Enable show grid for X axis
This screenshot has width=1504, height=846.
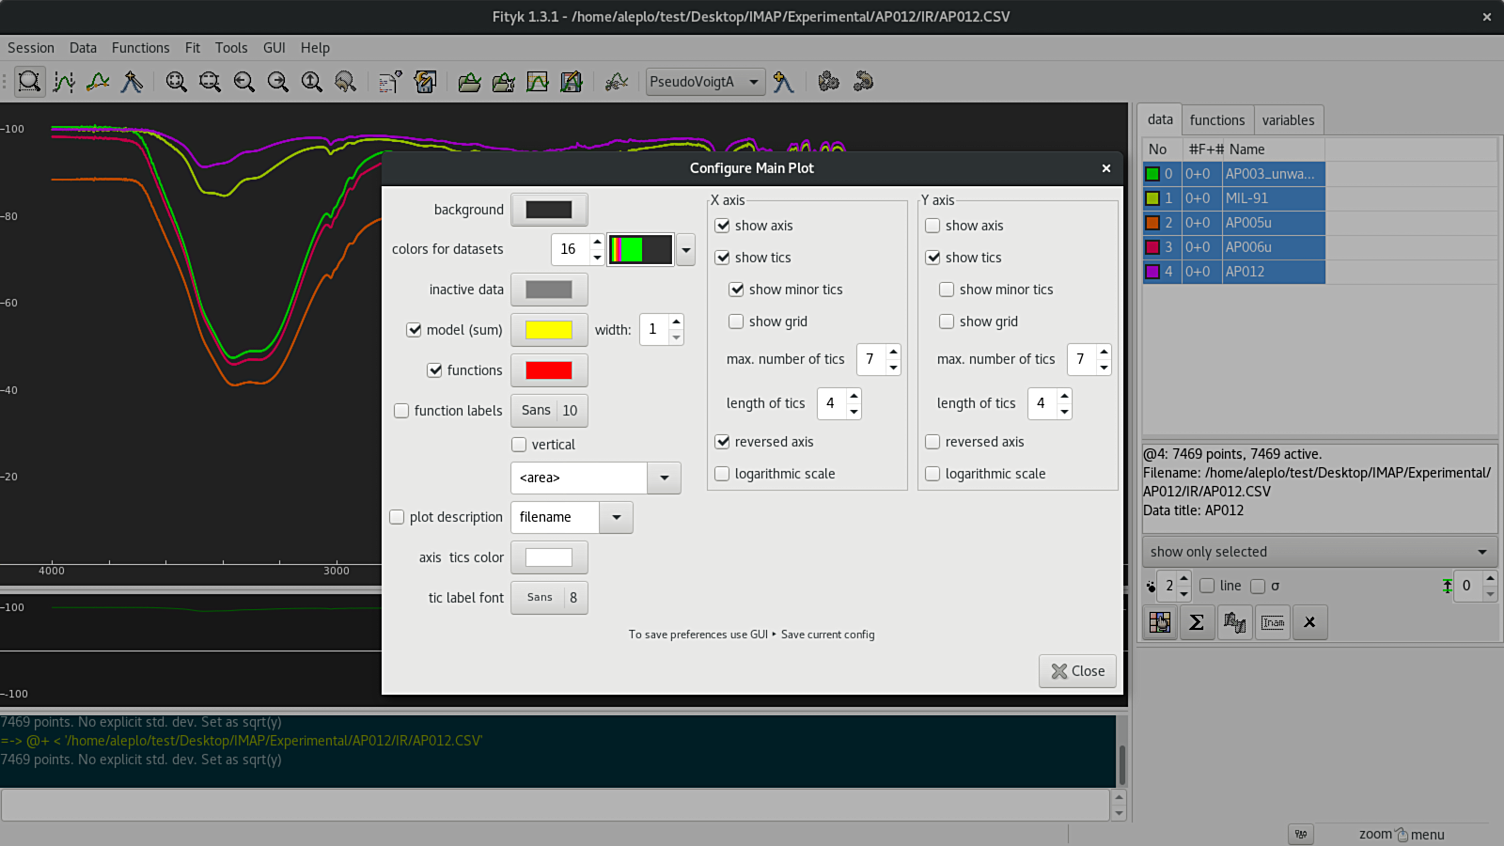tap(737, 322)
